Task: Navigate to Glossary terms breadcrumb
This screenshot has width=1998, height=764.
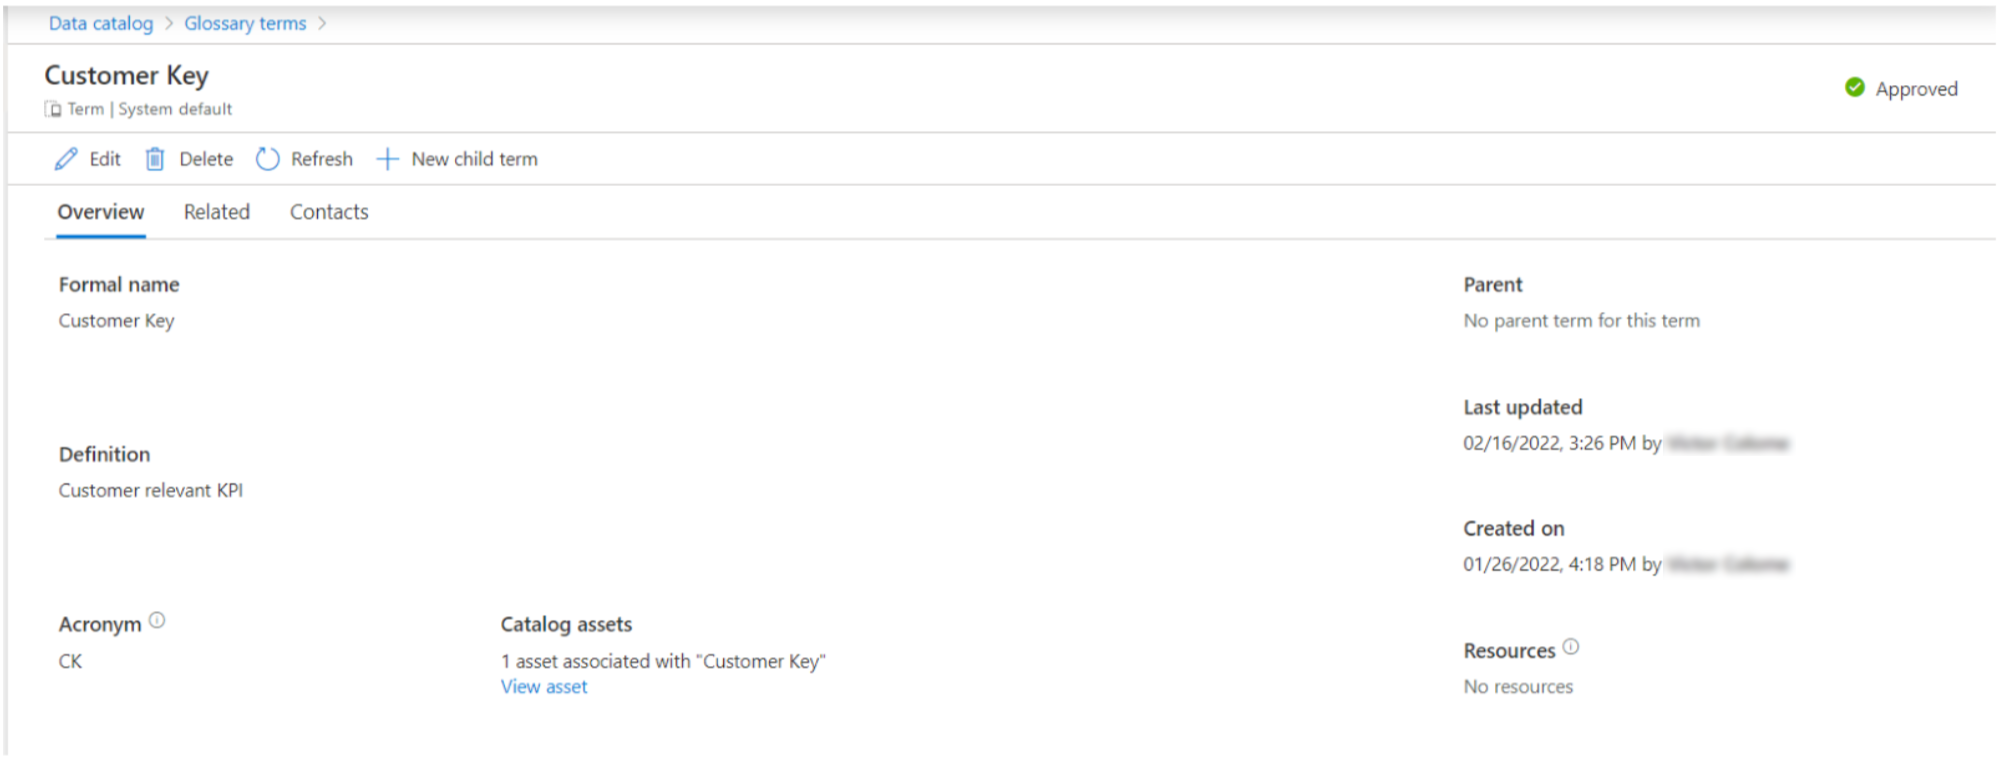Action: click(245, 23)
